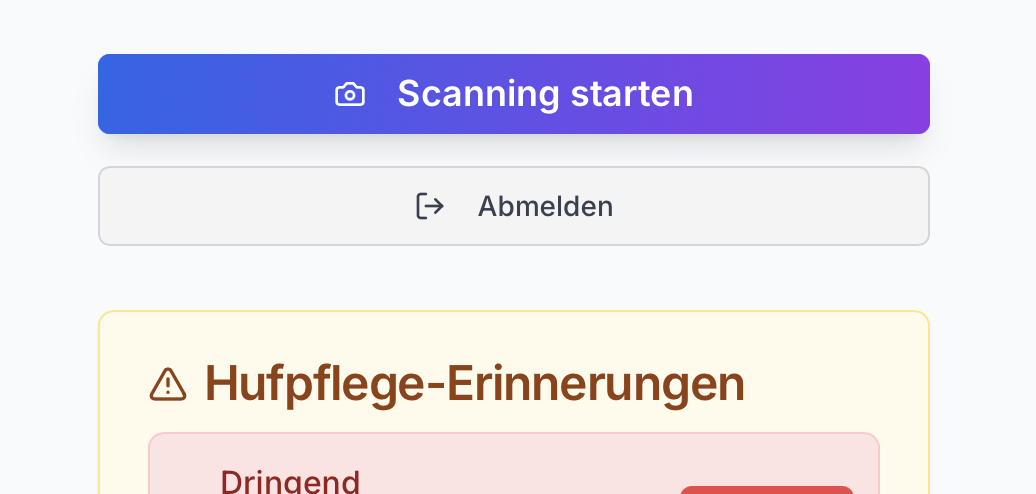Viewport: 1036px width, 494px height.
Task: Tap the camera symbol beside Scanning starten
Action: 350,95
